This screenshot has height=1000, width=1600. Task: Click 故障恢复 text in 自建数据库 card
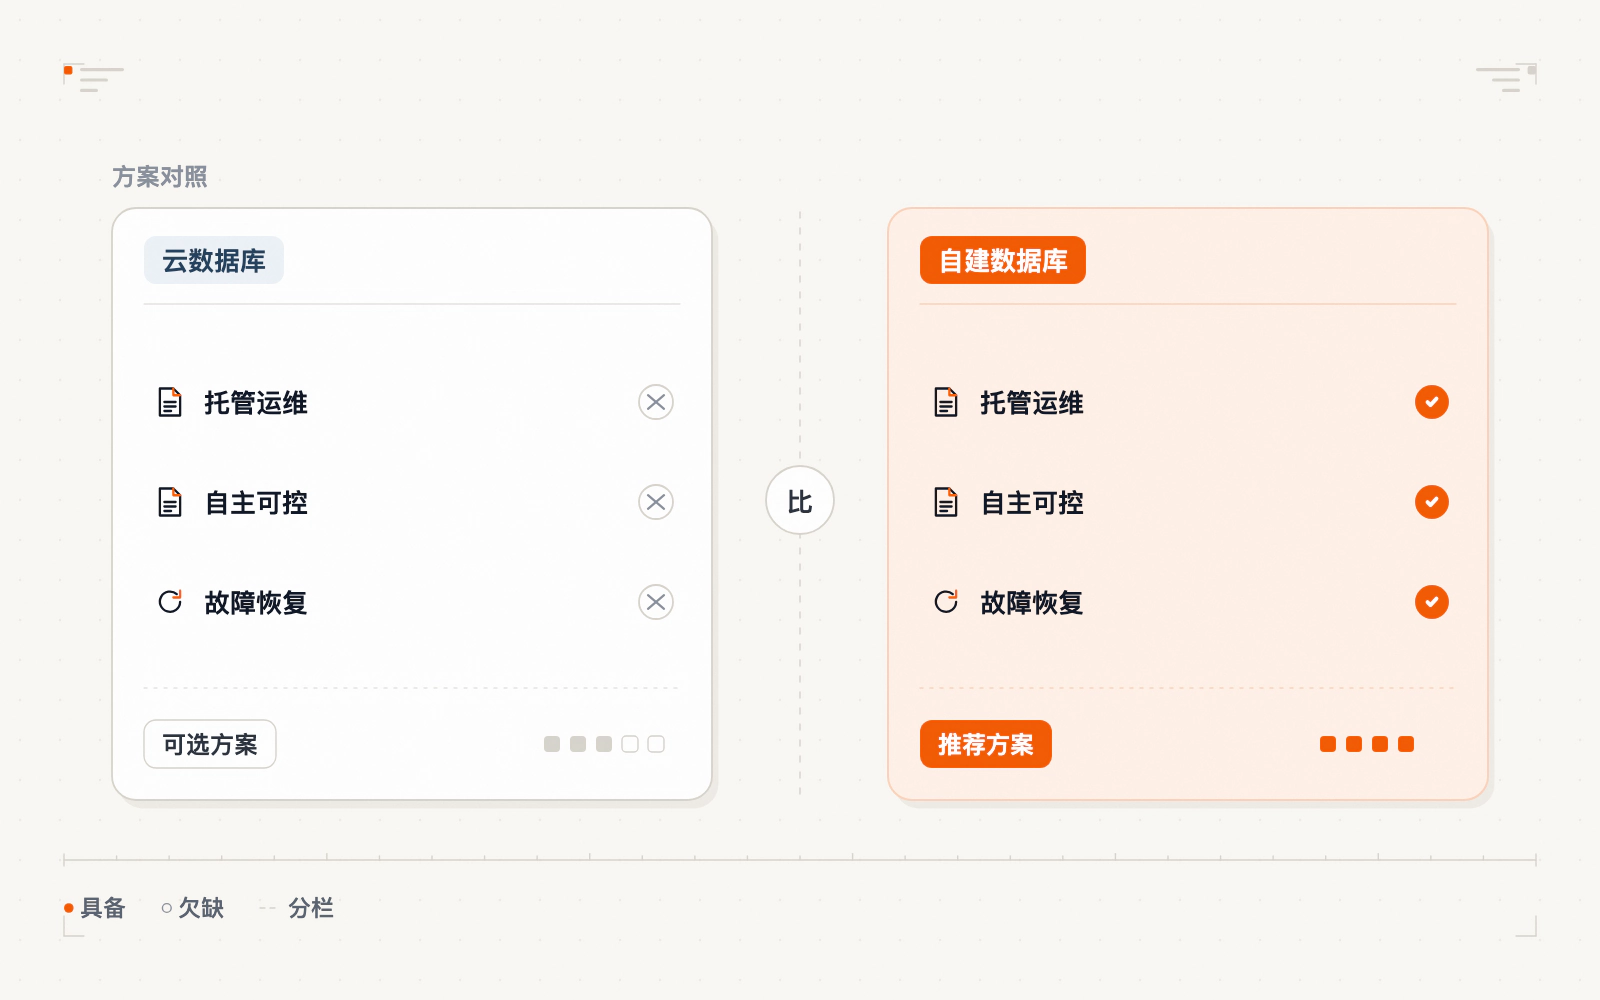tap(1032, 603)
